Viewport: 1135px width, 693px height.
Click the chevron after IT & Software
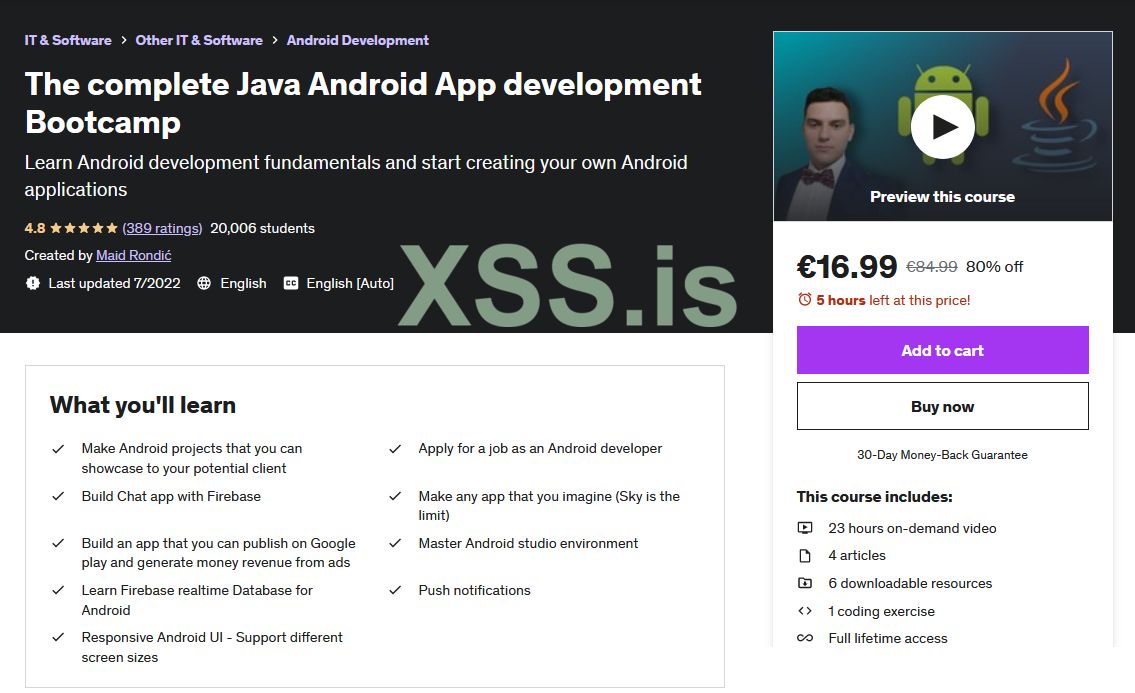click(x=124, y=41)
